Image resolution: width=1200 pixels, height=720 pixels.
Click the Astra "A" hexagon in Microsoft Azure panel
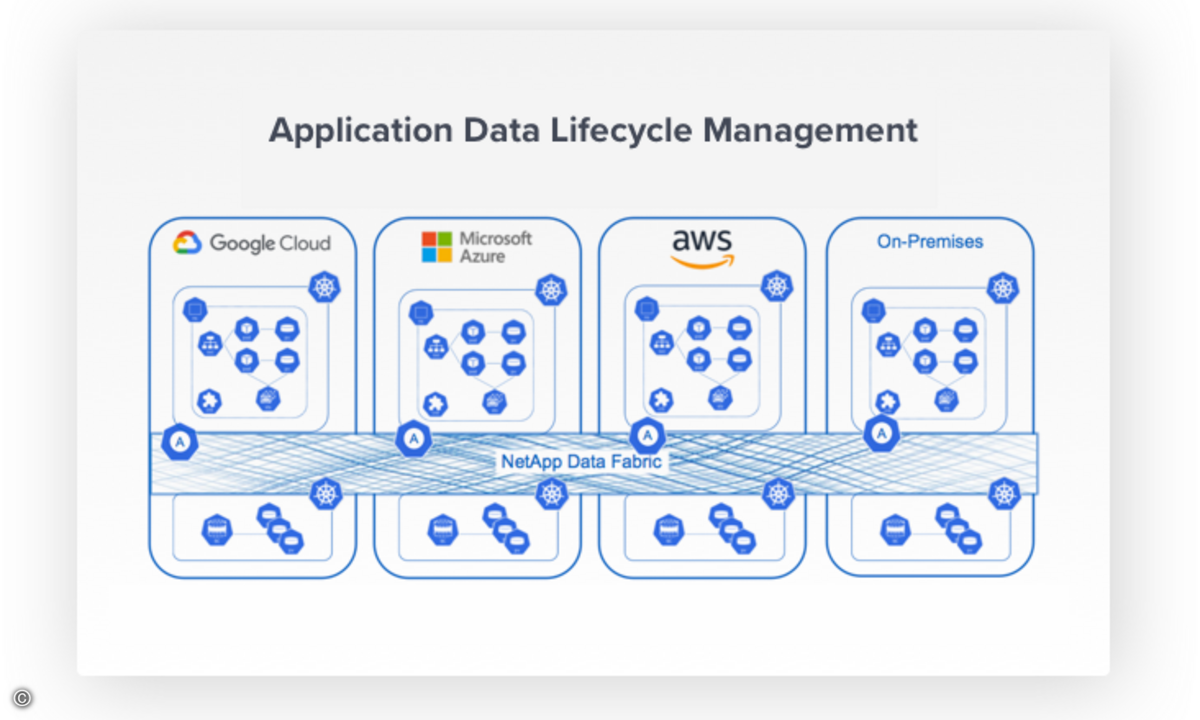(413, 438)
